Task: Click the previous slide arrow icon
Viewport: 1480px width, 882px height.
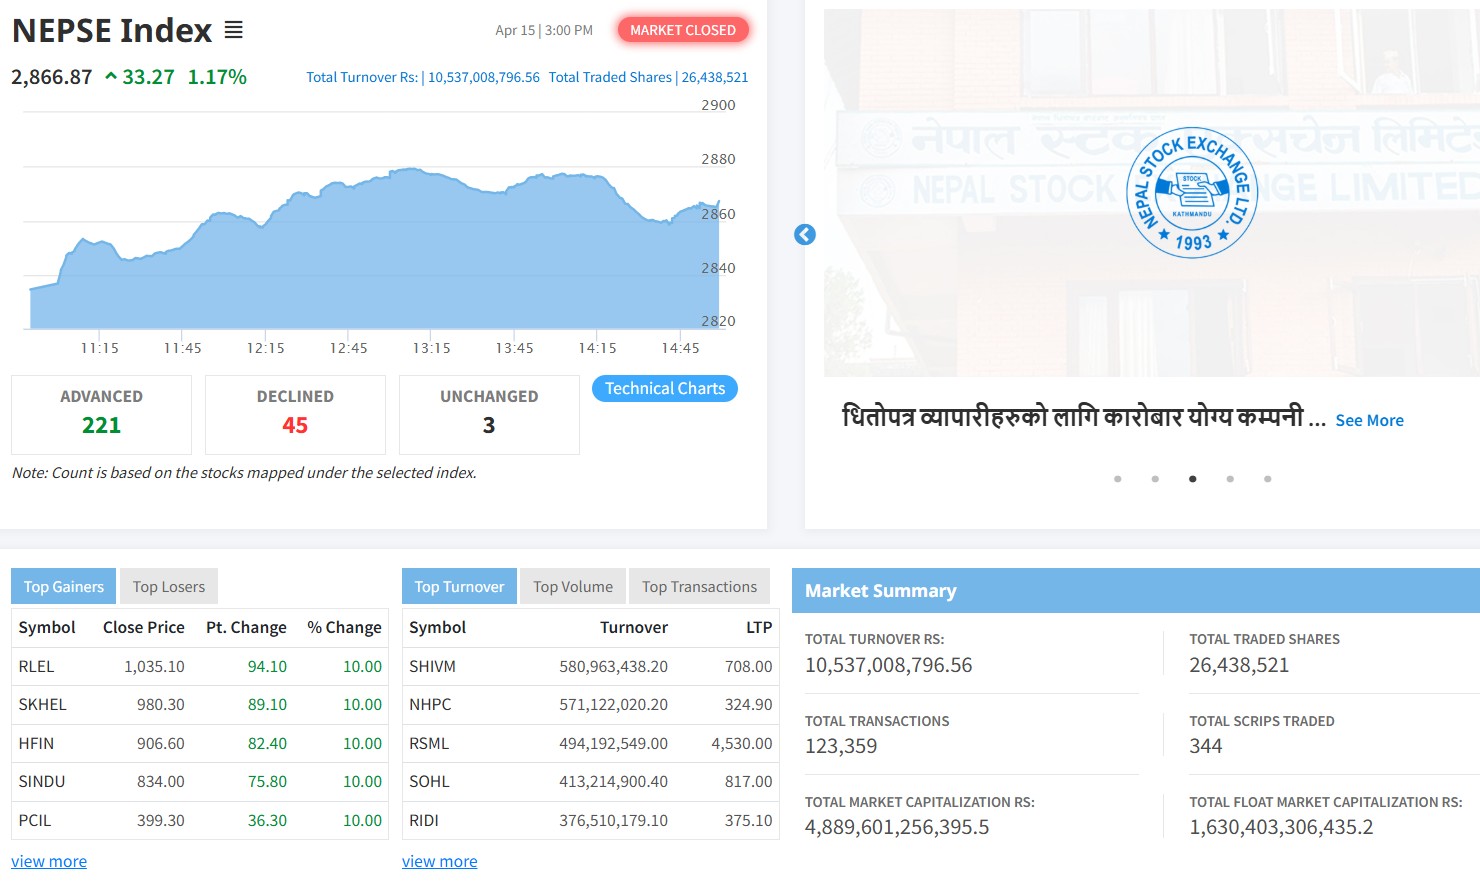Action: pos(805,234)
